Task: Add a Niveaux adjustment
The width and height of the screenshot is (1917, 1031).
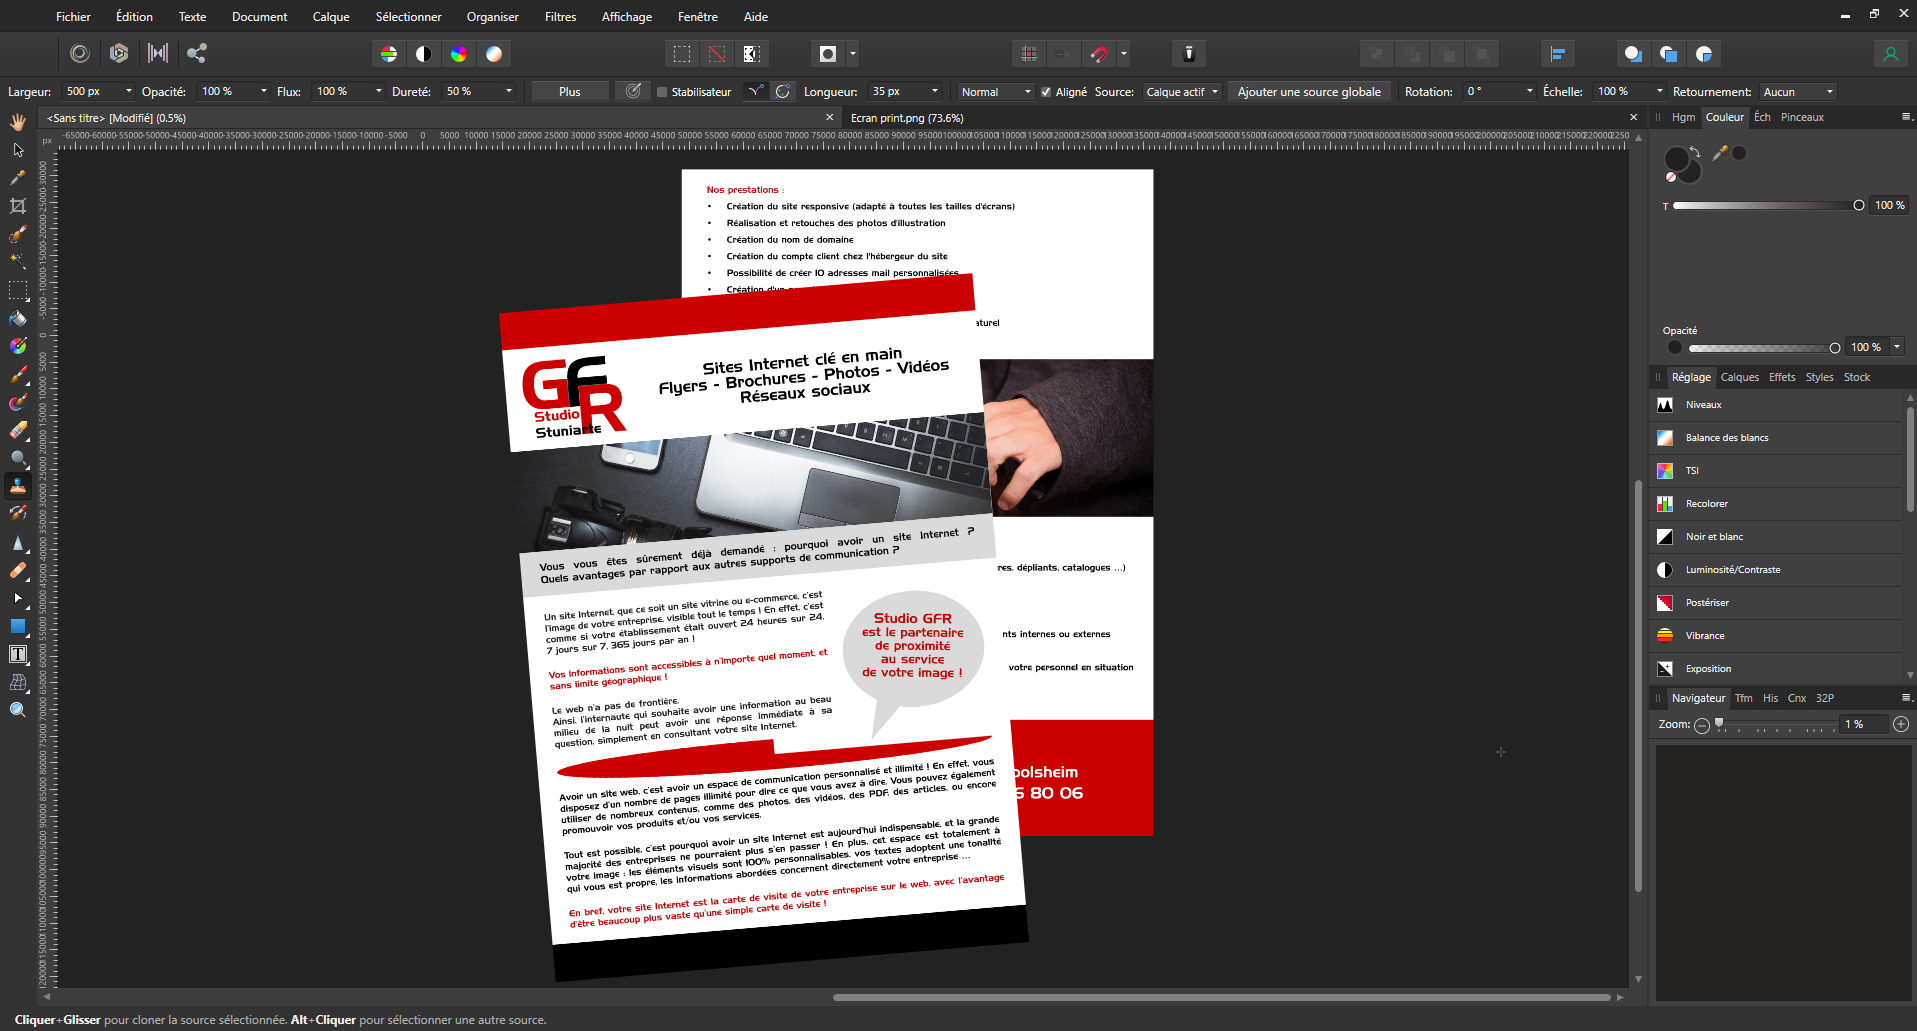Action: point(1776,405)
